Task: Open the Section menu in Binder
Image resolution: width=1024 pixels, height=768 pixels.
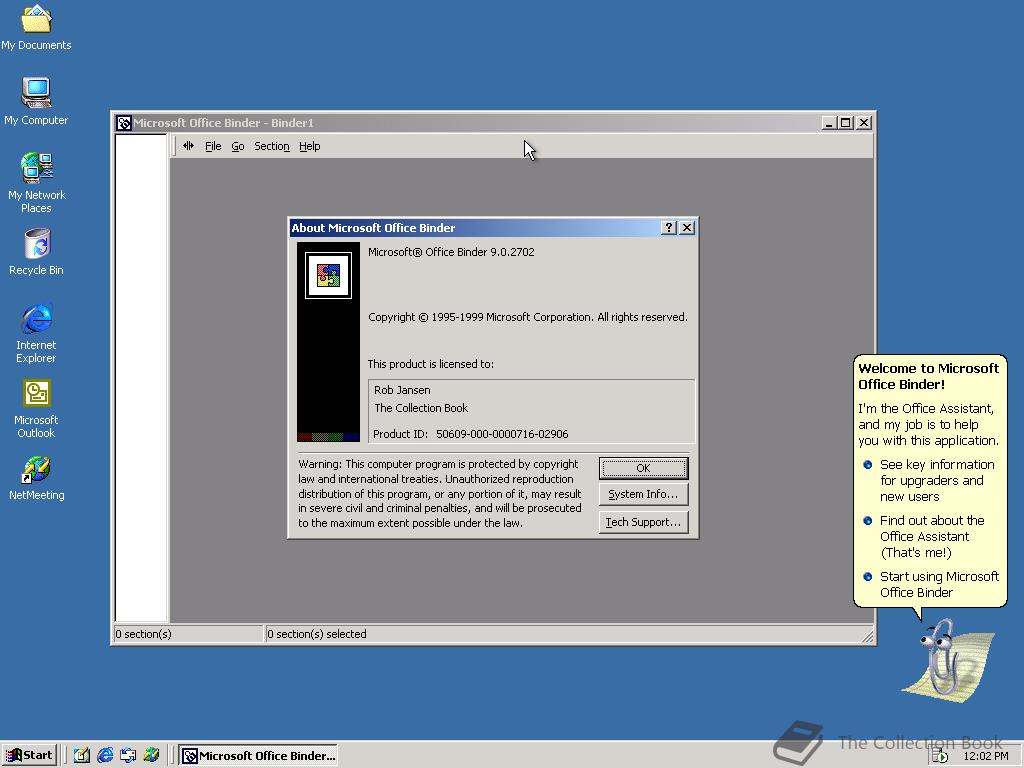Action: [x=272, y=146]
